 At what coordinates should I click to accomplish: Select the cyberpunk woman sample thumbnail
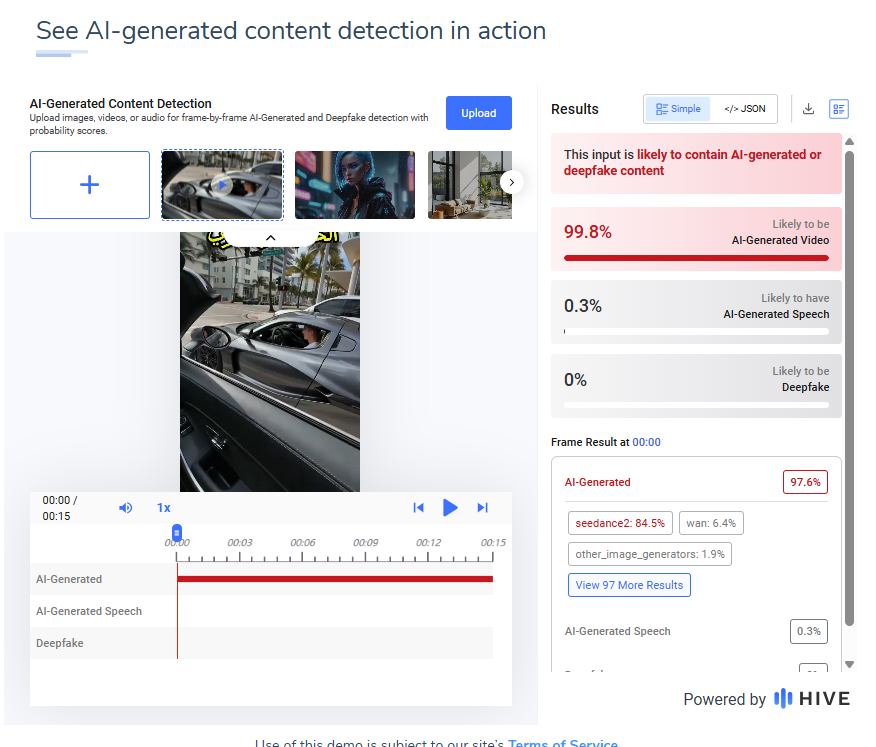pos(355,185)
